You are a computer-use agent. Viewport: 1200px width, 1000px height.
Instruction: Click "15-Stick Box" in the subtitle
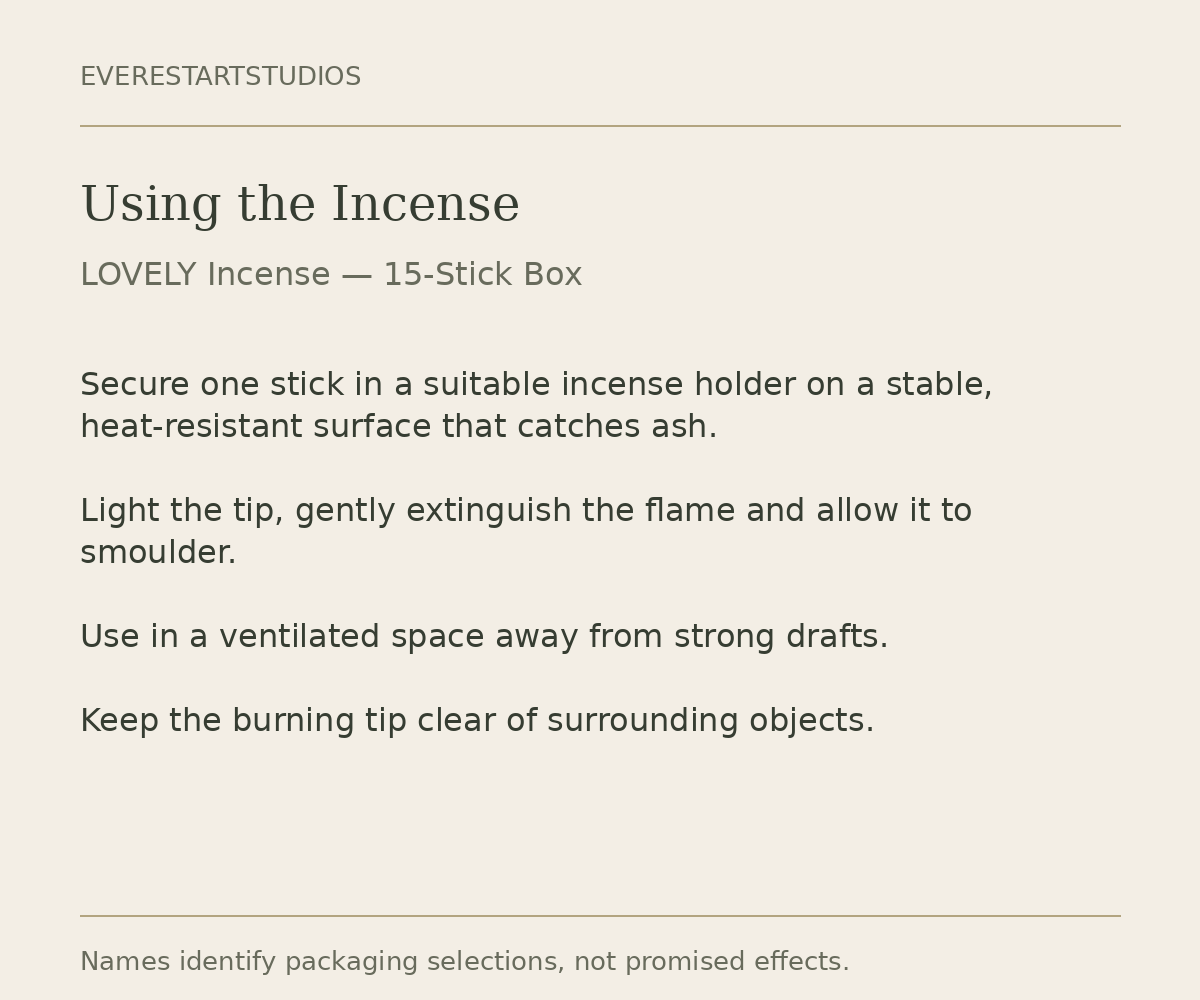(x=482, y=275)
